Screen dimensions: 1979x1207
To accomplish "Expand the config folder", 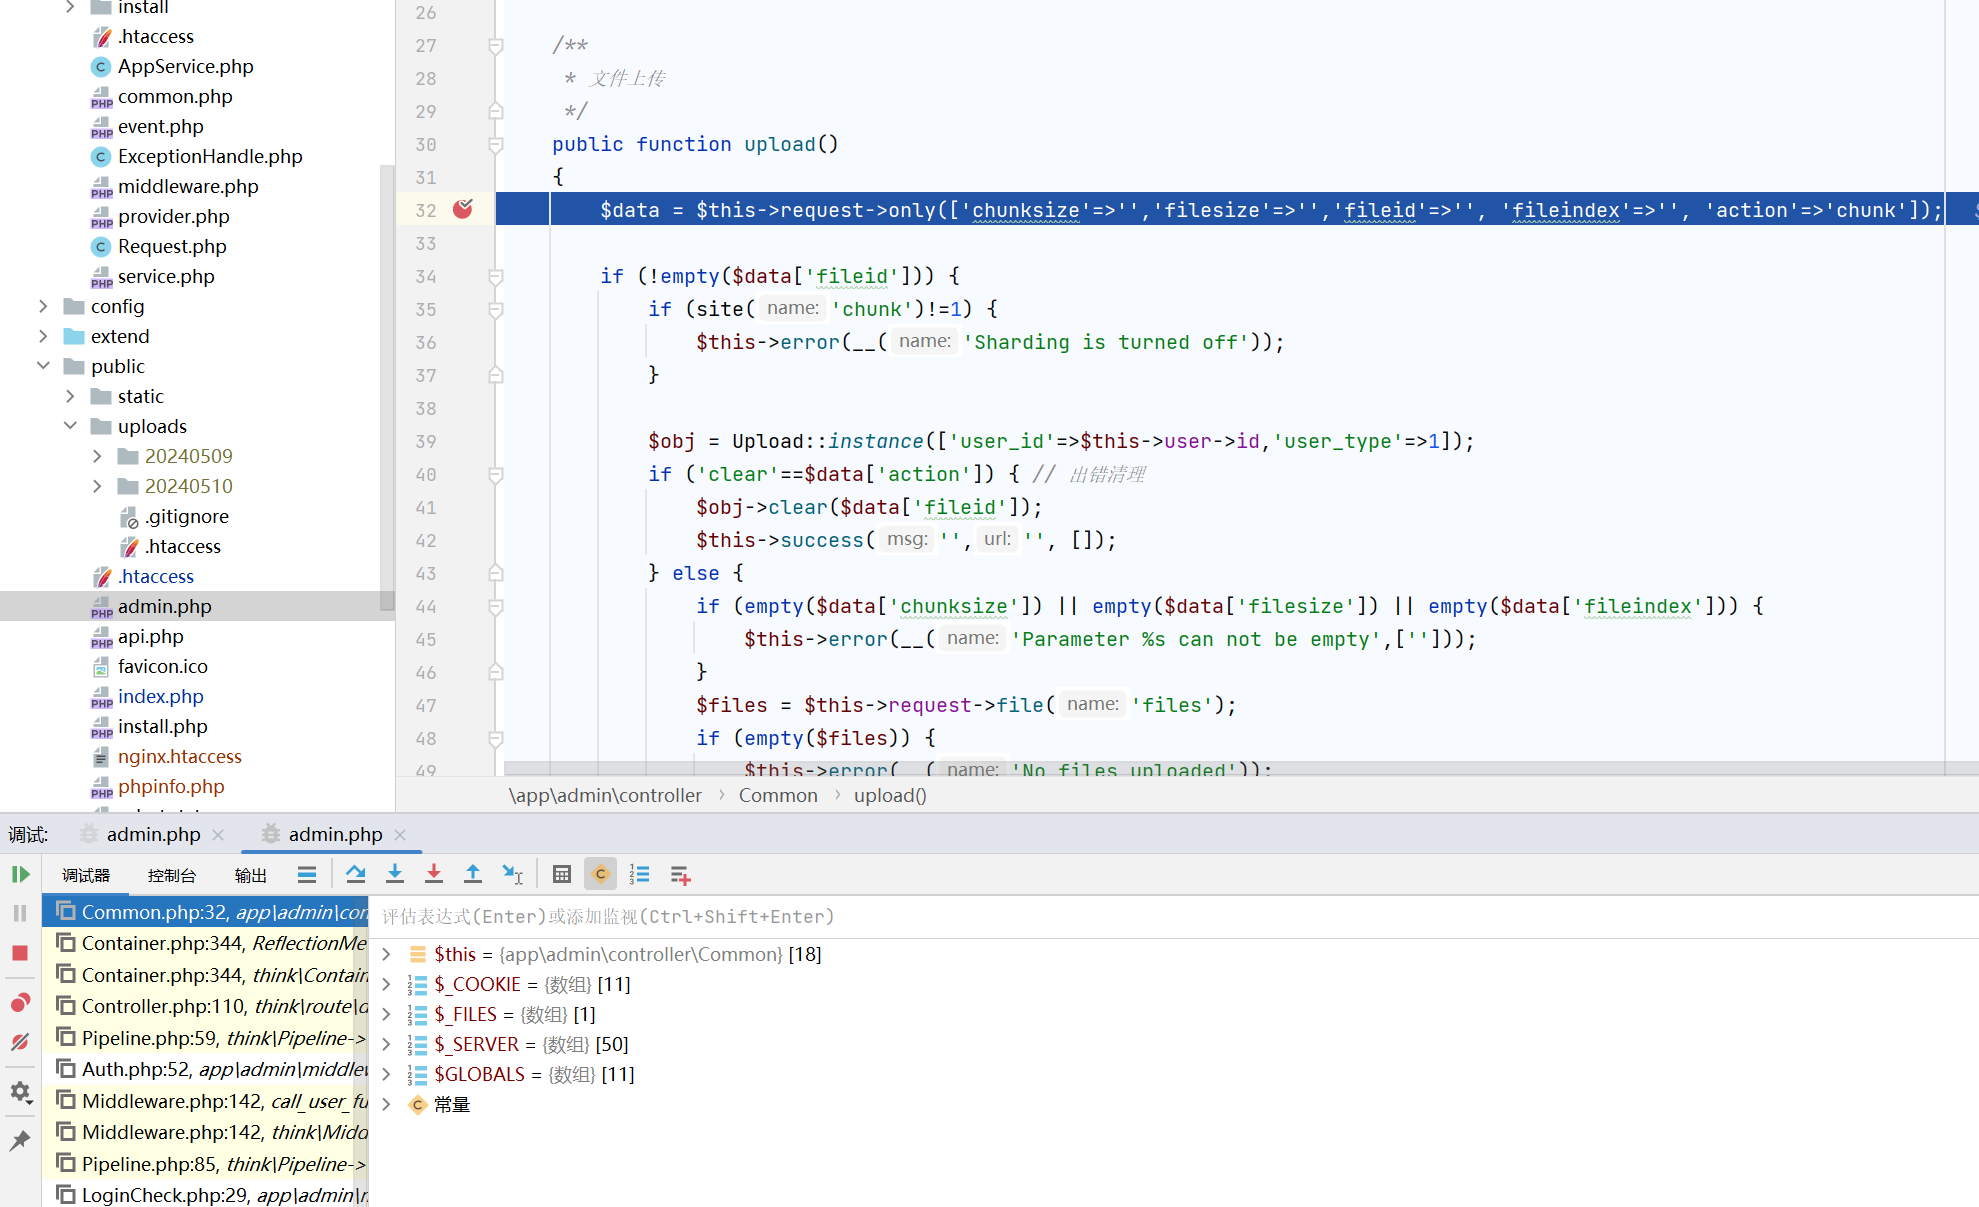I will 43,306.
